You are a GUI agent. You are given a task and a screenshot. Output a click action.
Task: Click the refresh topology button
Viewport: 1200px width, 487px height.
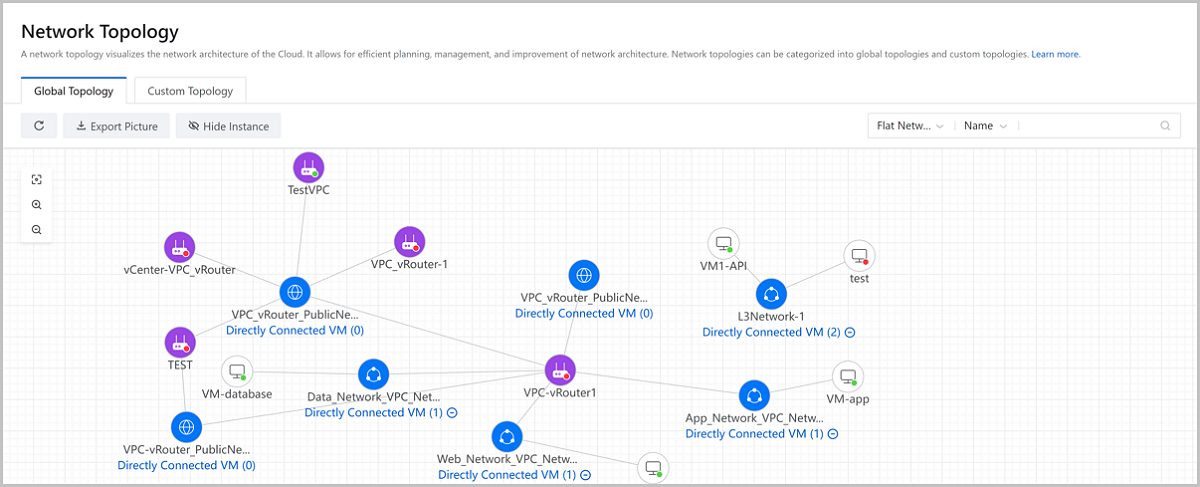coord(39,126)
